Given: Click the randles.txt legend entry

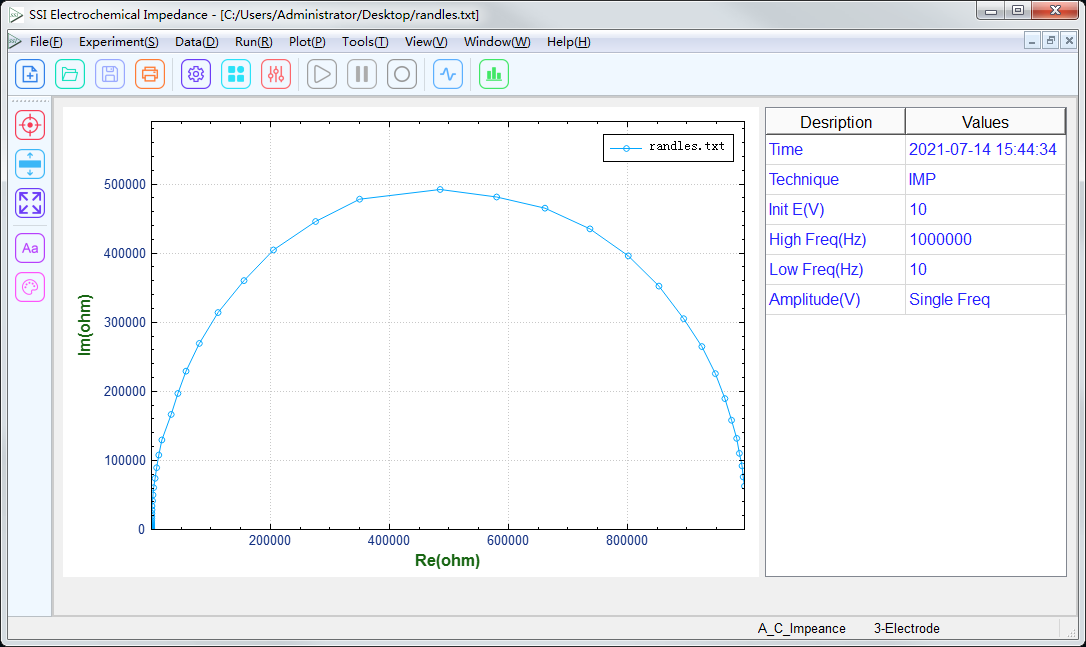Looking at the screenshot, I should click(x=668, y=147).
